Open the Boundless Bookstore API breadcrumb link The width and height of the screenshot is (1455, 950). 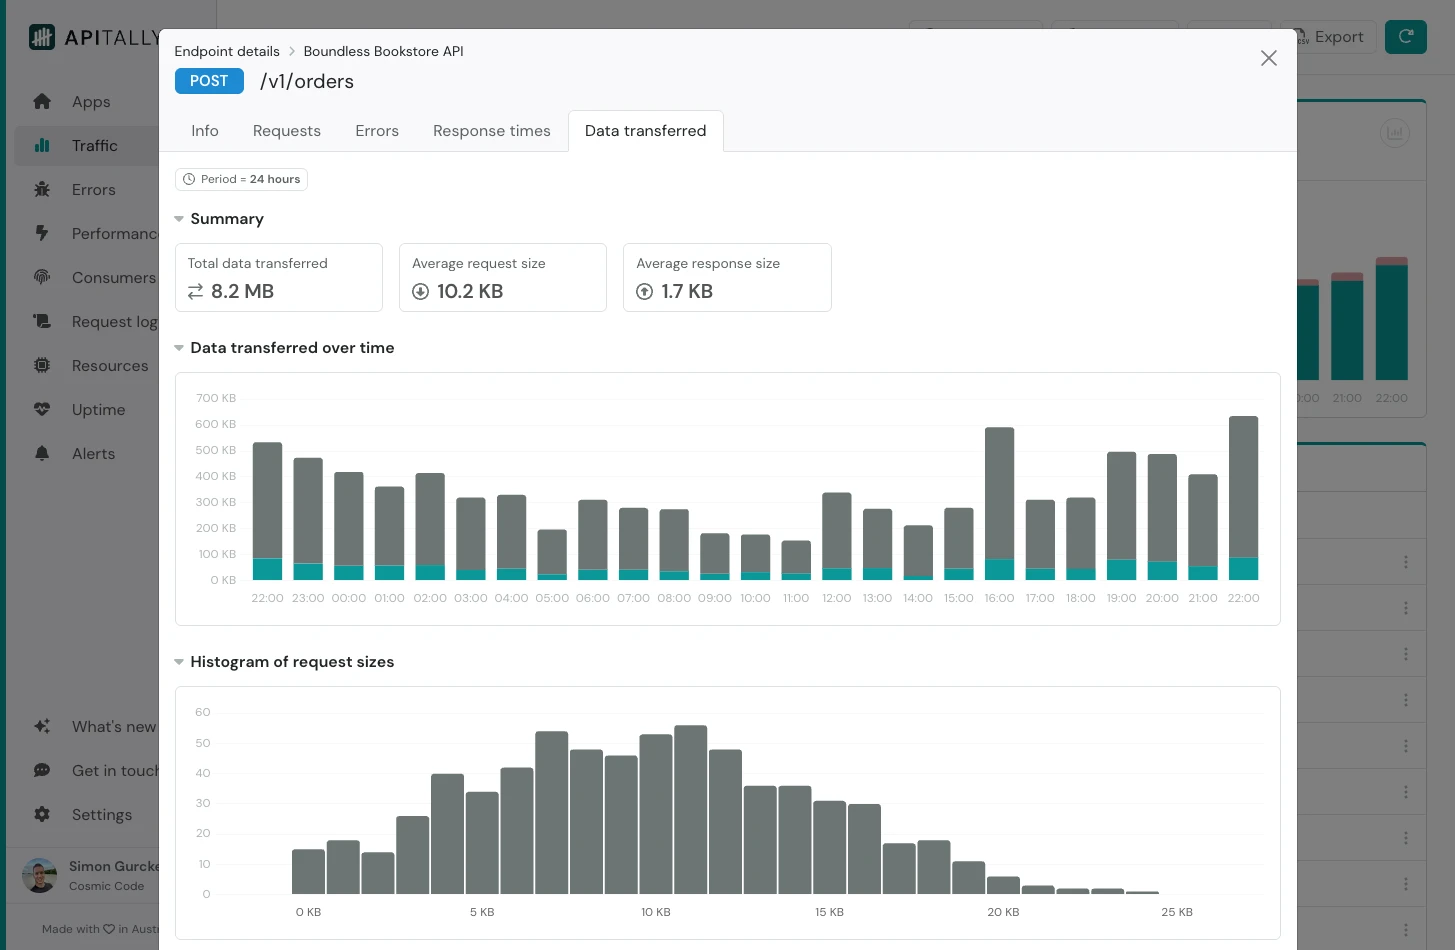pos(383,51)
